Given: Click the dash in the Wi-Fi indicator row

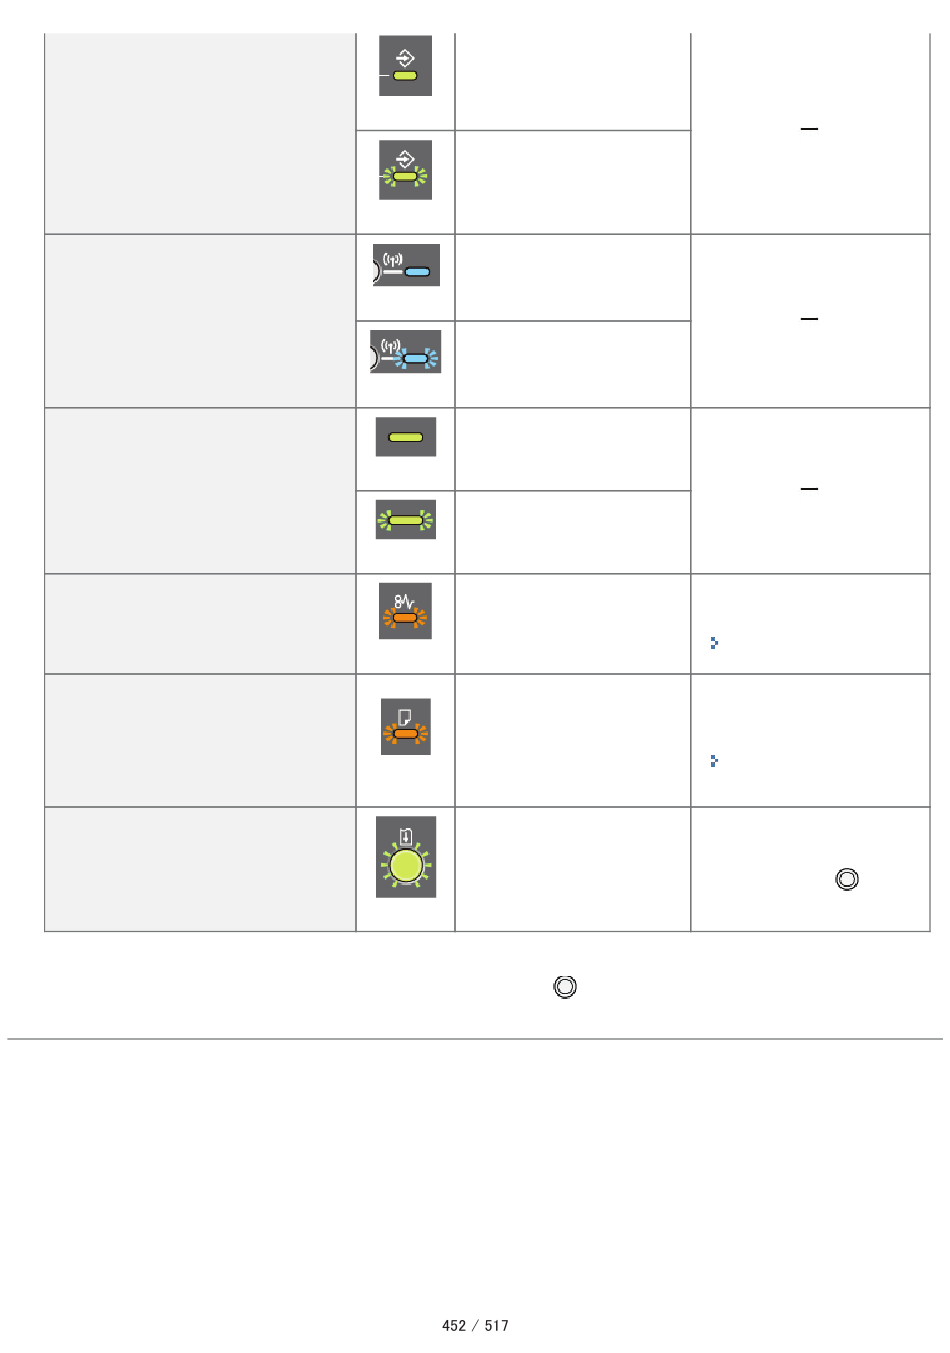Looking at the screenshot, I should pyautogui.click(x=809, y=319).
